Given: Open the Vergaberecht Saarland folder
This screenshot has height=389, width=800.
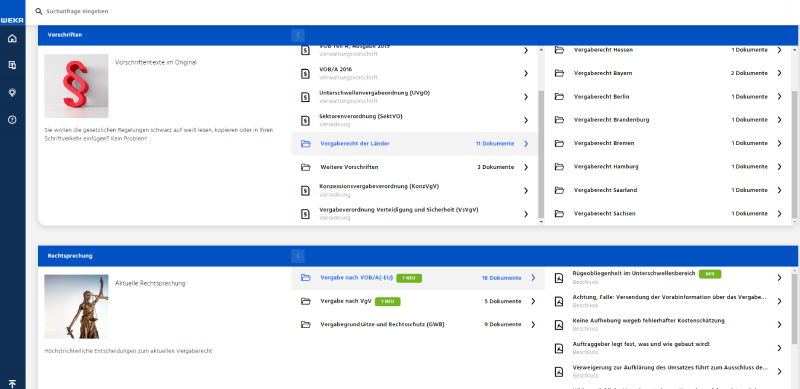Looking at the screenshot, I should pyautogui.click(x=669, y=190).
